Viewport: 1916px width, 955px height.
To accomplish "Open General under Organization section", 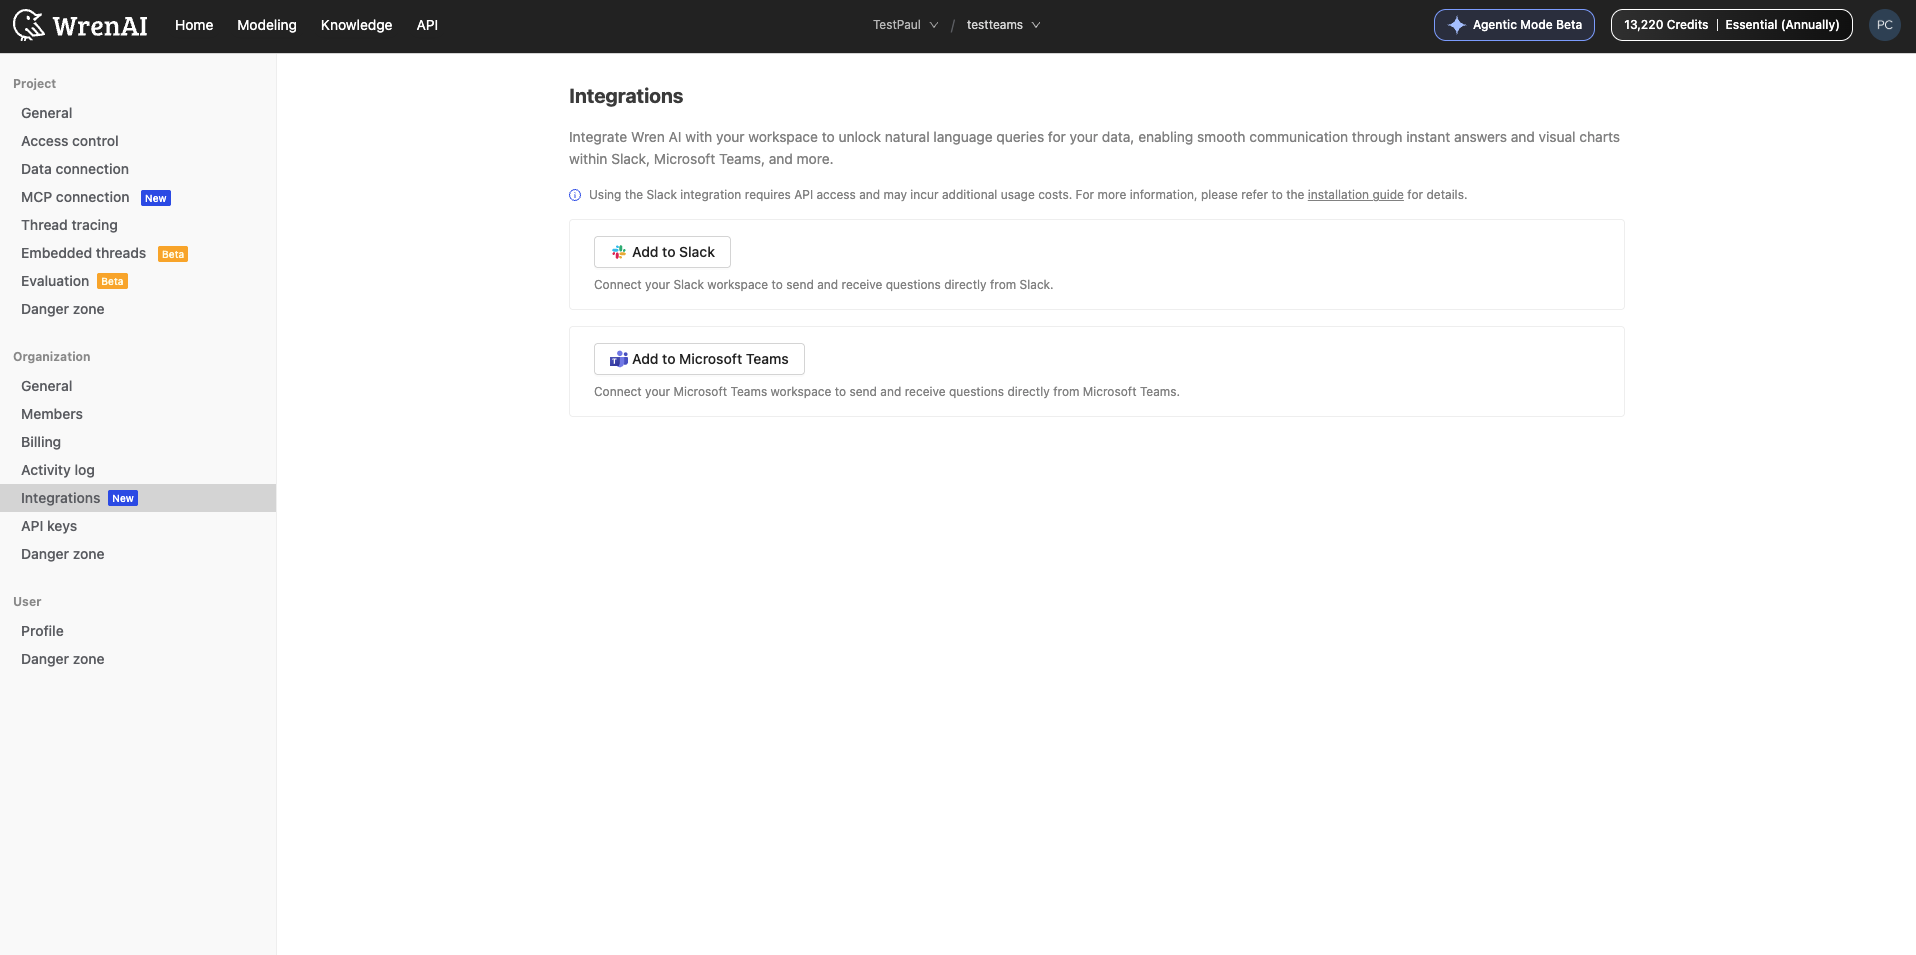I will 138,386.
